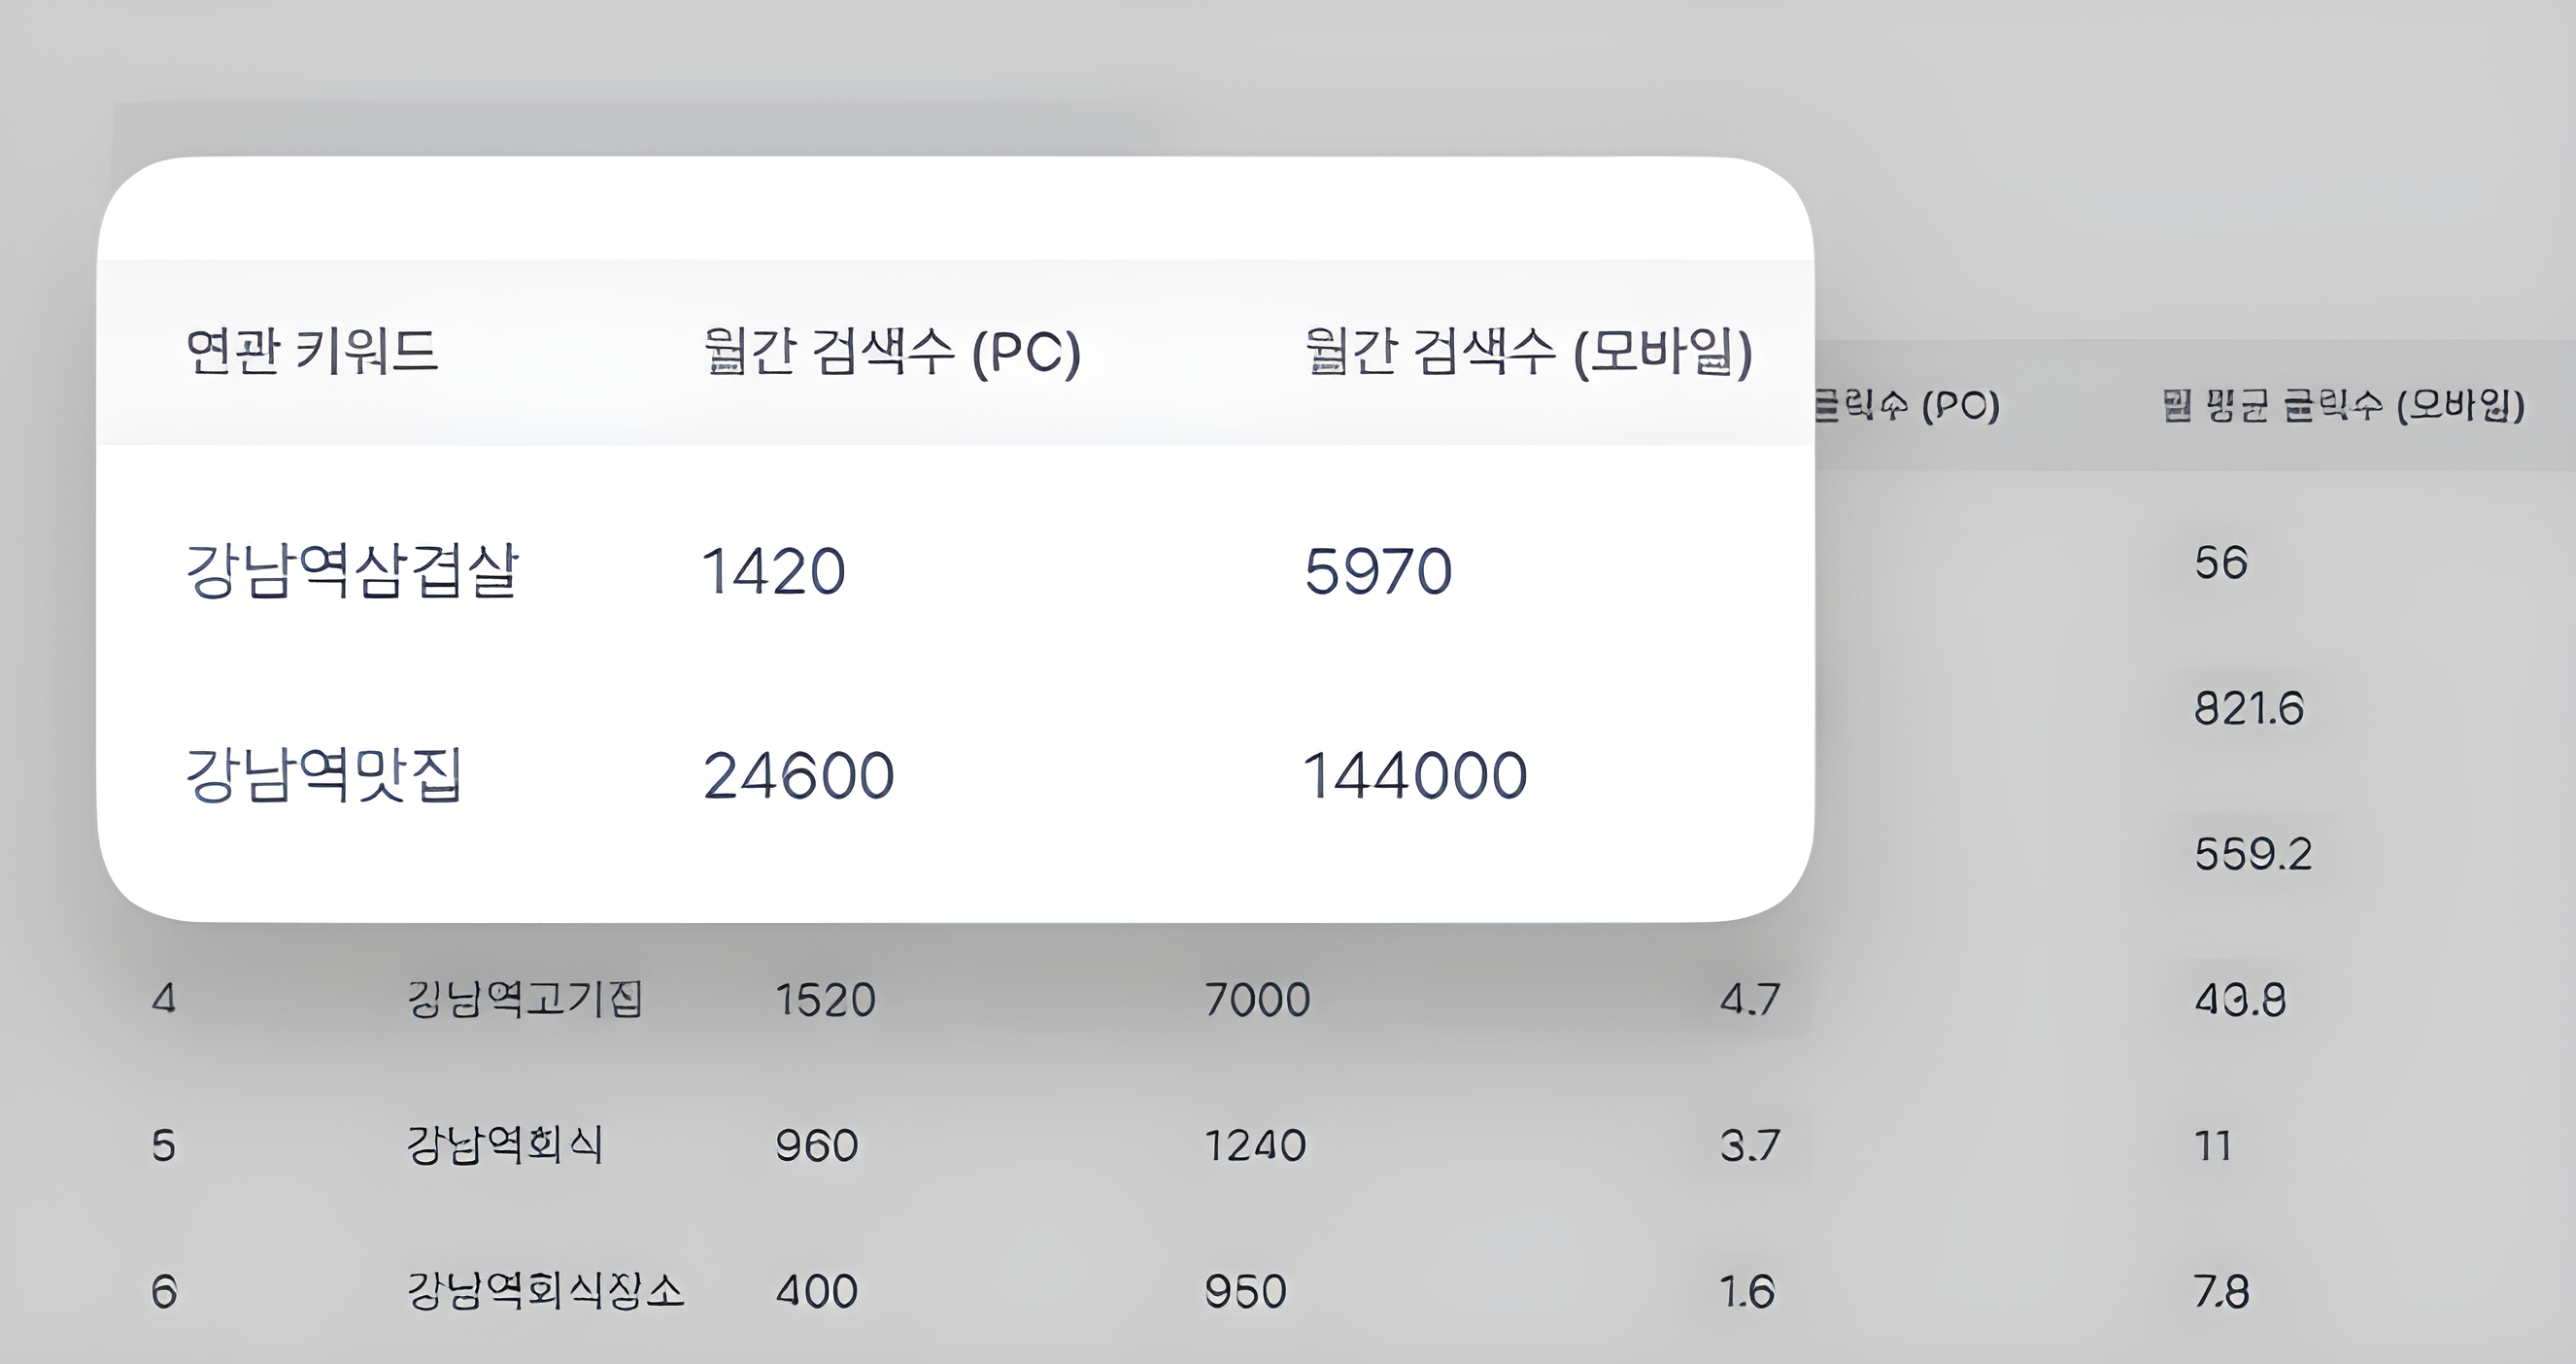Image resolution: width=2576 pixels, height=1364 pixels.
Task: Sort by 월간 검색수 (PC) header
Action: [x=891, y=352]
